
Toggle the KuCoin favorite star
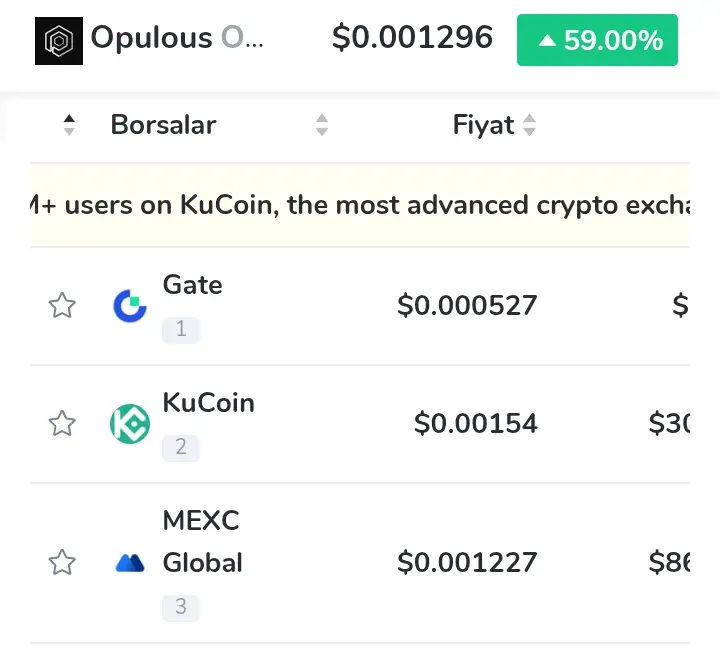tap(62, 423)
